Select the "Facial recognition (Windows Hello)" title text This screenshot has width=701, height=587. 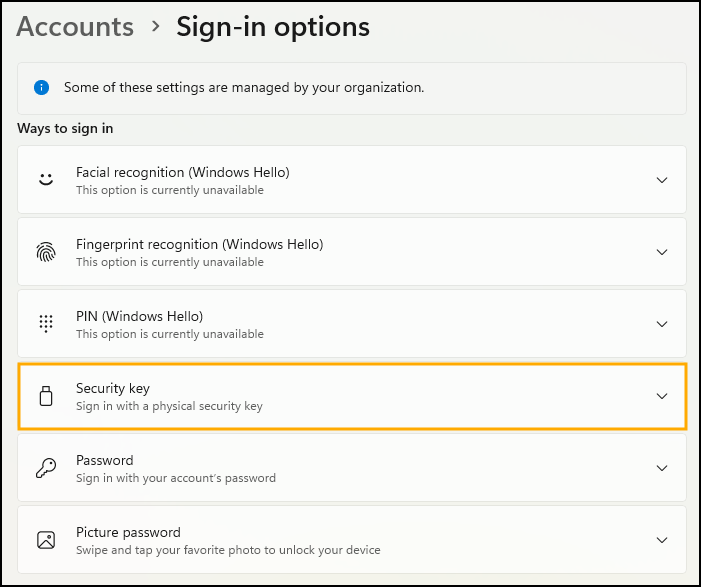point(182,172)
